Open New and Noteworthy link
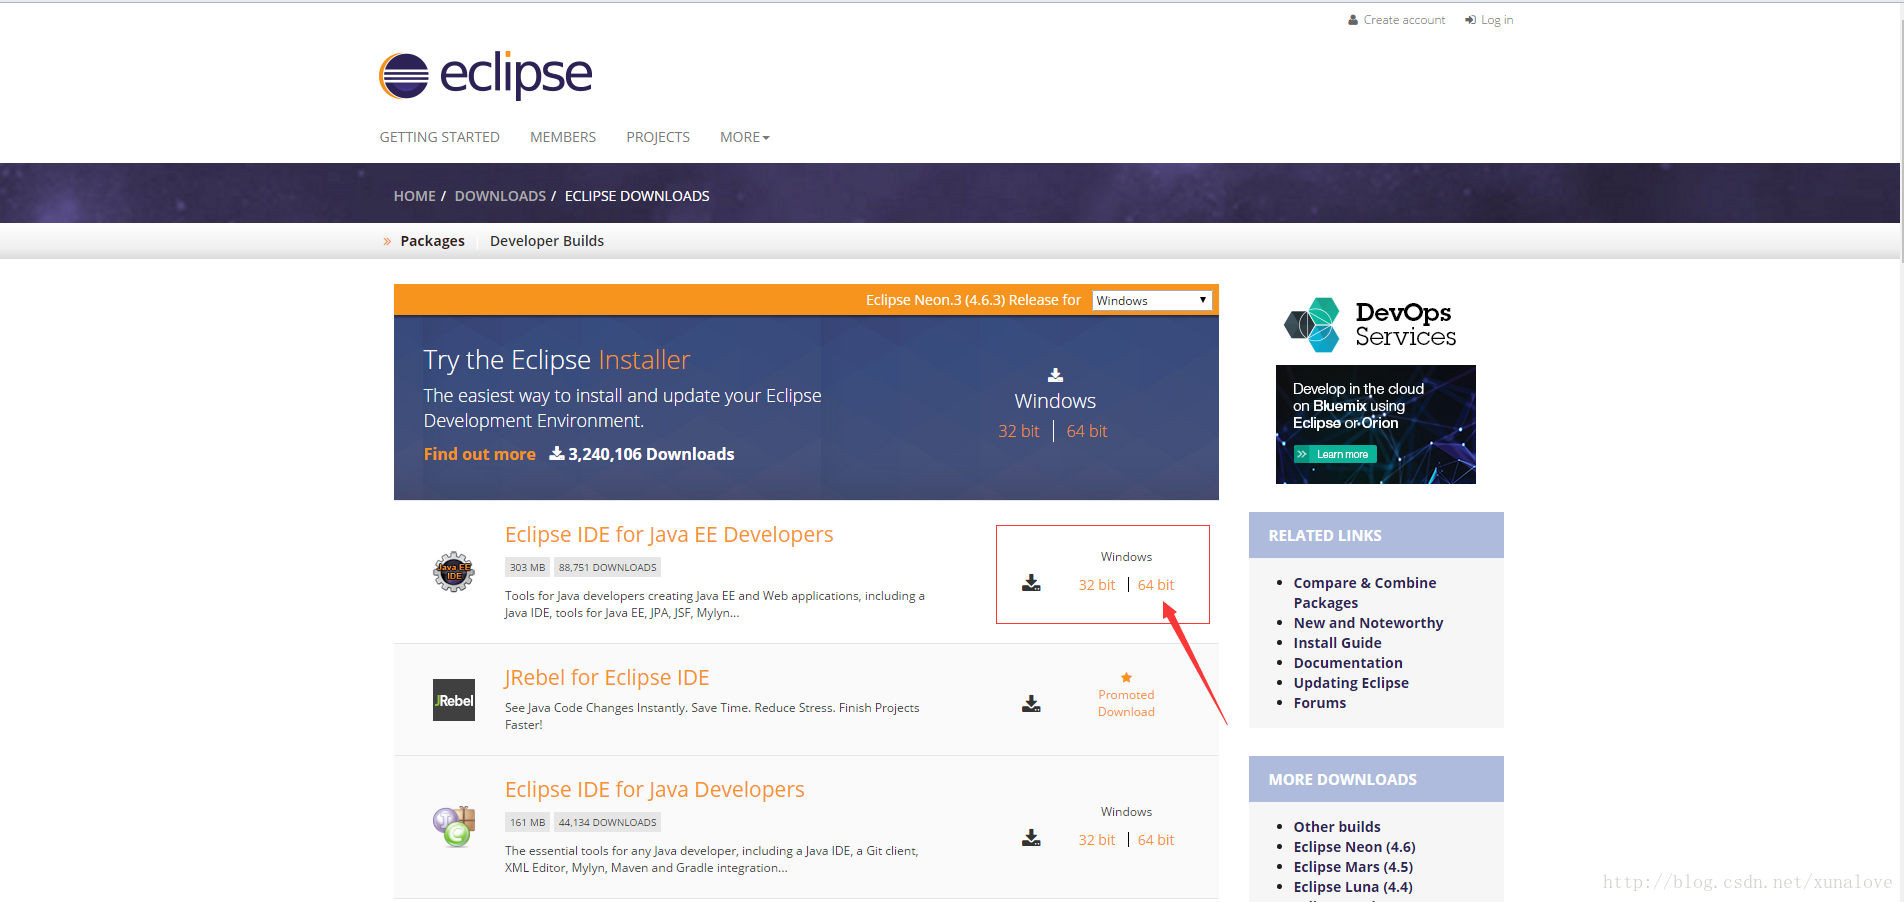The width and height of the screenshot is (1904, 902). [1368, 623]
